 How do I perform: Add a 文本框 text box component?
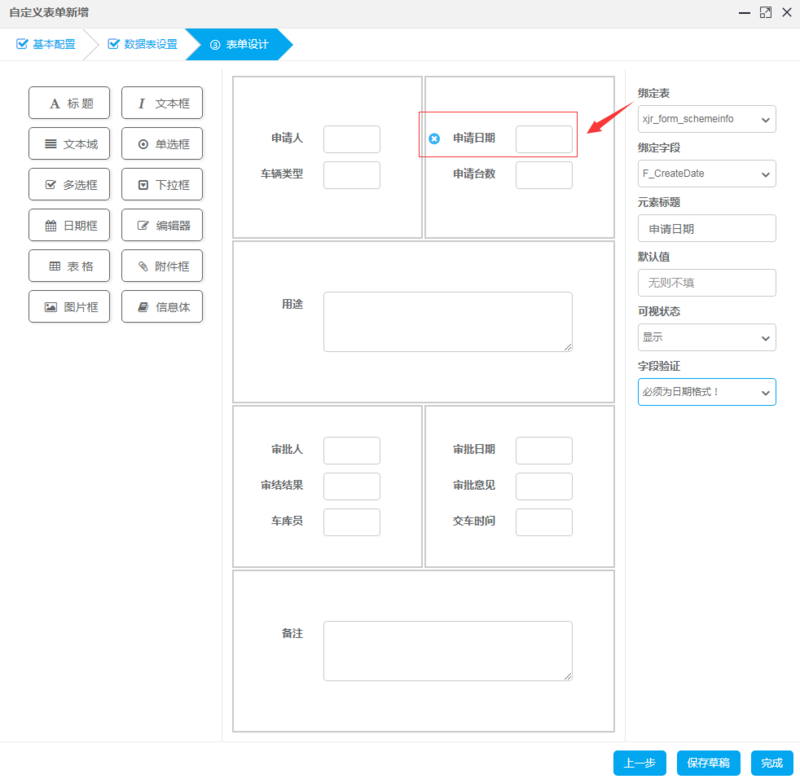(162, 103)
